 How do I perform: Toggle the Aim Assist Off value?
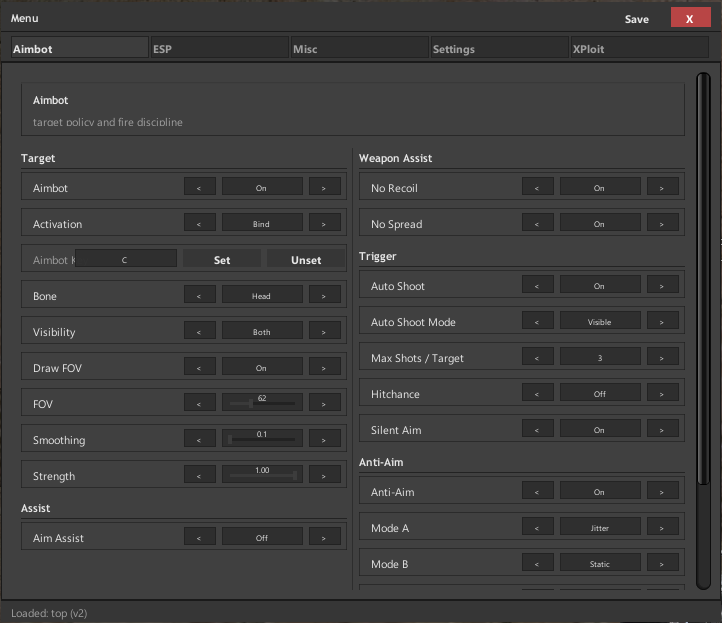click(262, 537)
